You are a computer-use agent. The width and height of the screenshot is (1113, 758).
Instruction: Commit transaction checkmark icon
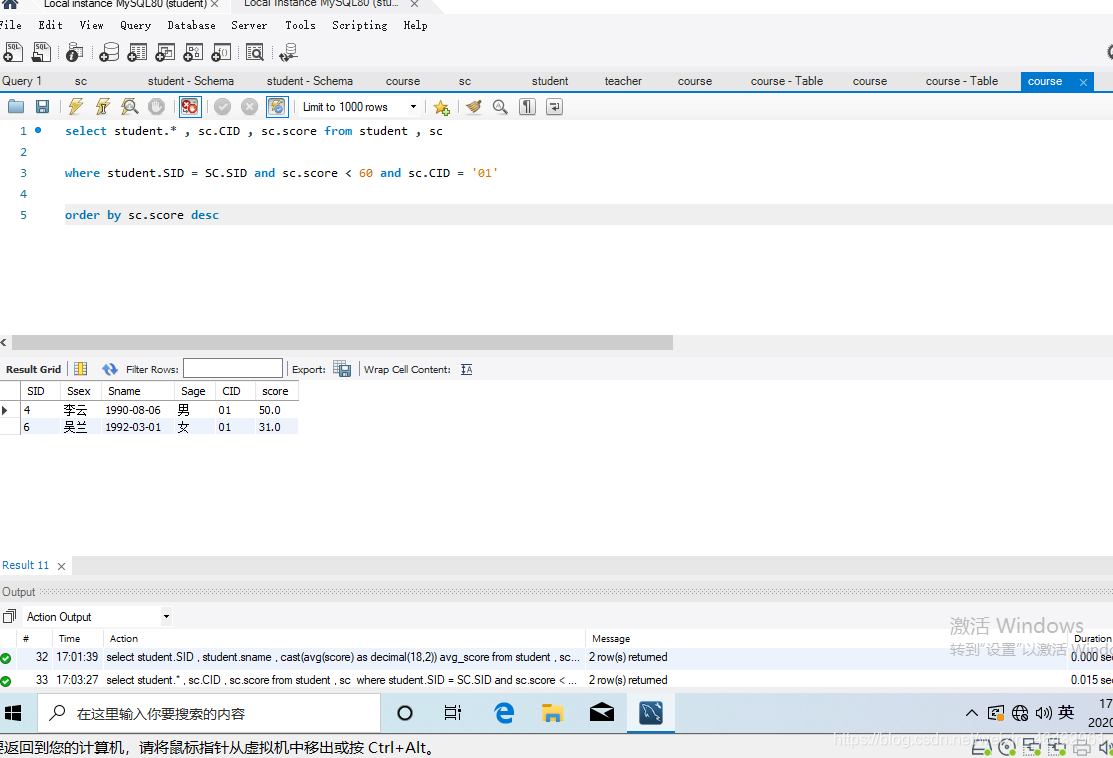(x=223, y=106)
